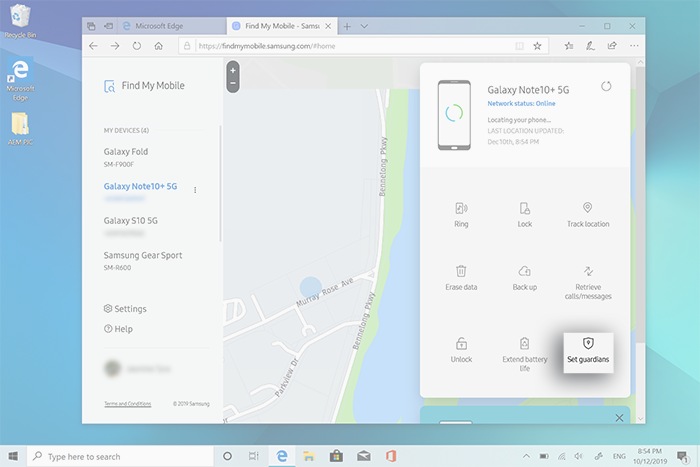This screenshot has height=467, width=700.
Task: Switch to Microsoft Edge tab
Action: pos(171,26)
